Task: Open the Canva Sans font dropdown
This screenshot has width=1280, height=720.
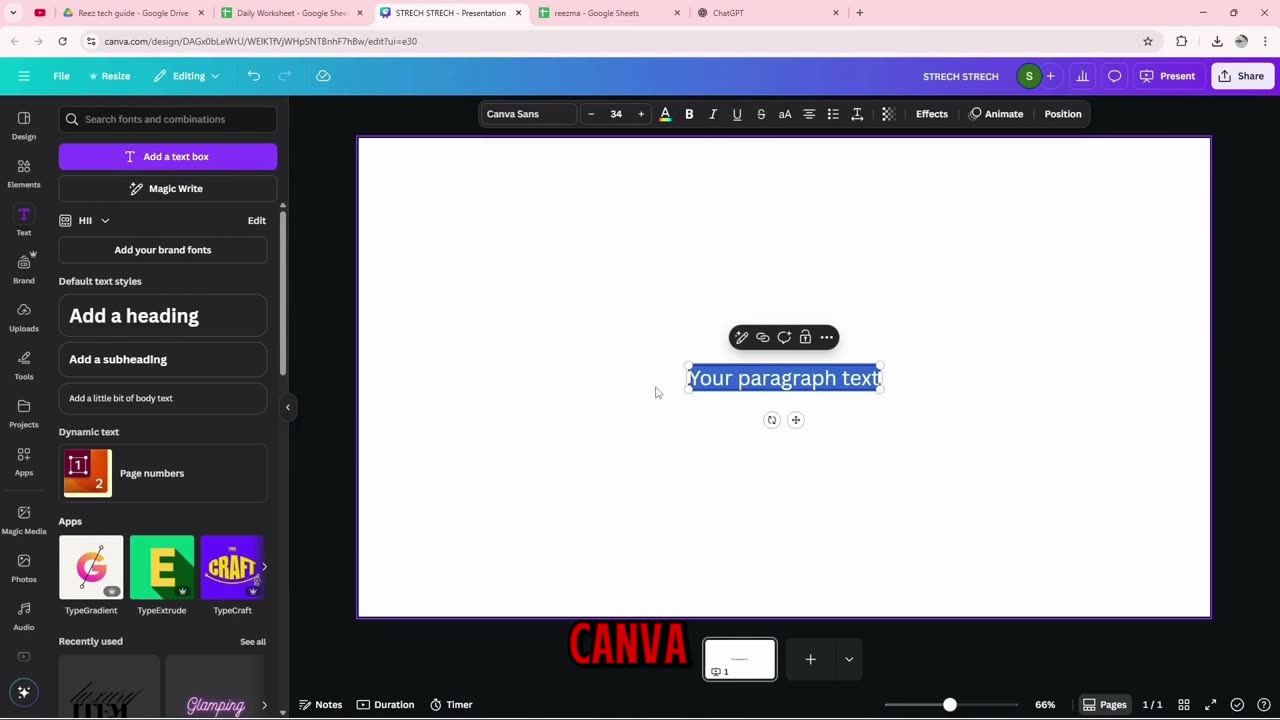Action: click(528, 114)
